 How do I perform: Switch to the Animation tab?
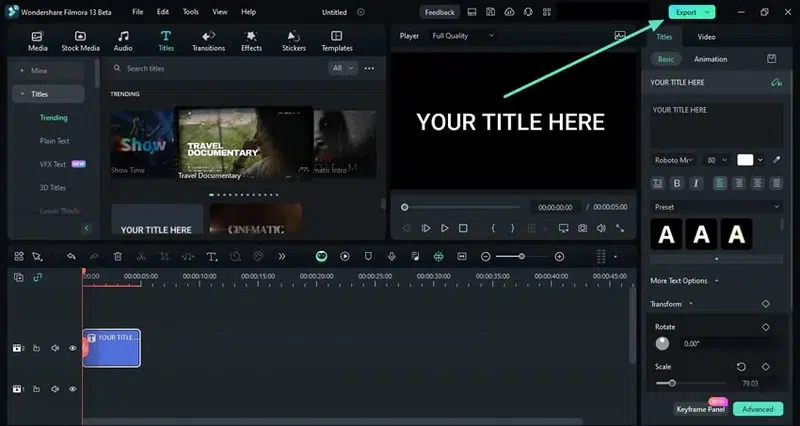coord(711,59)
